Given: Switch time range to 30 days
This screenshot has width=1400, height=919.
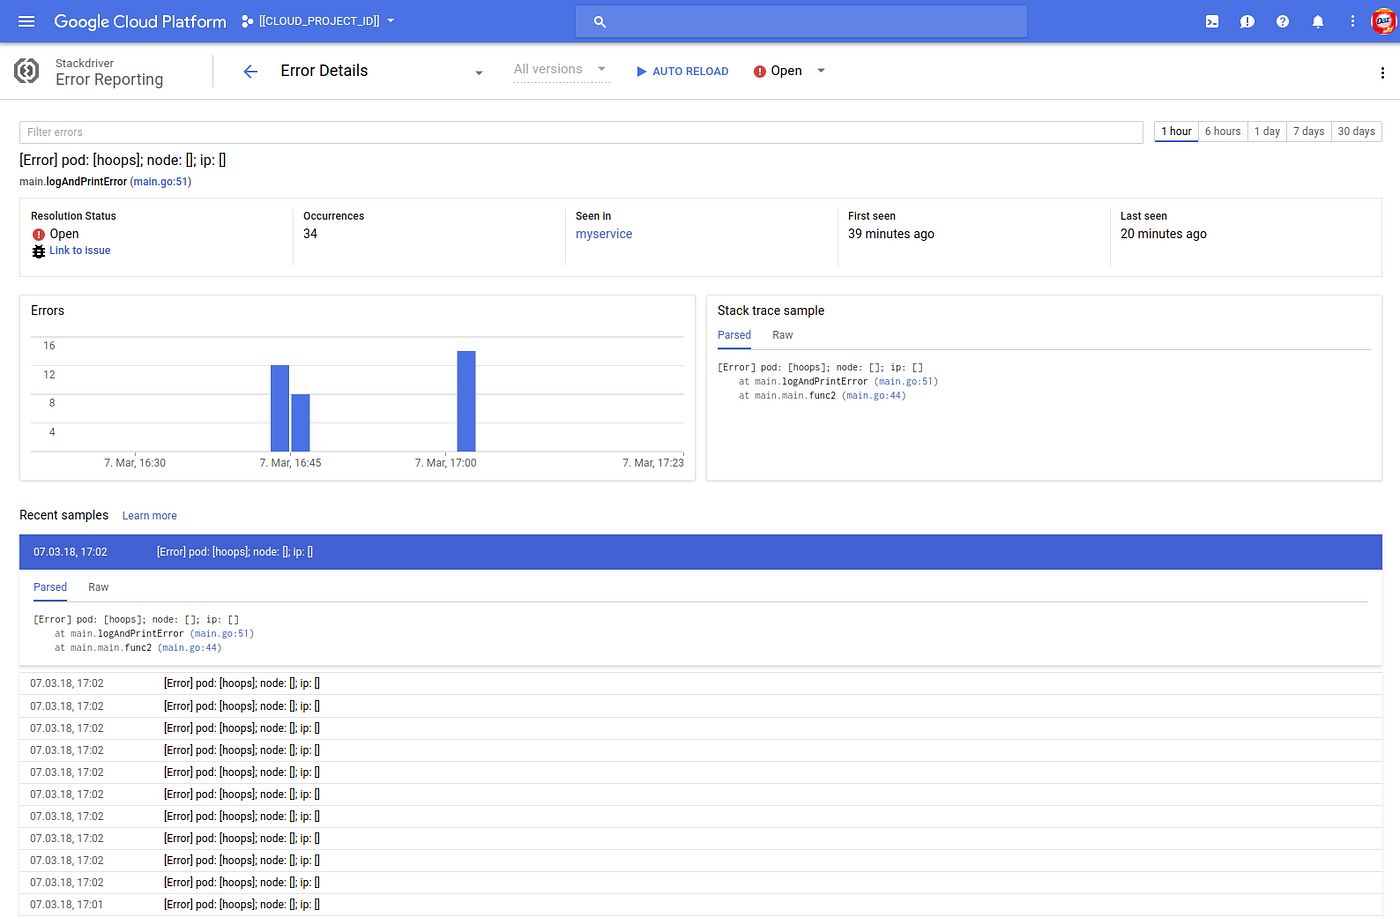Looking at the screenshot, I should click(x=1356, y=131).
